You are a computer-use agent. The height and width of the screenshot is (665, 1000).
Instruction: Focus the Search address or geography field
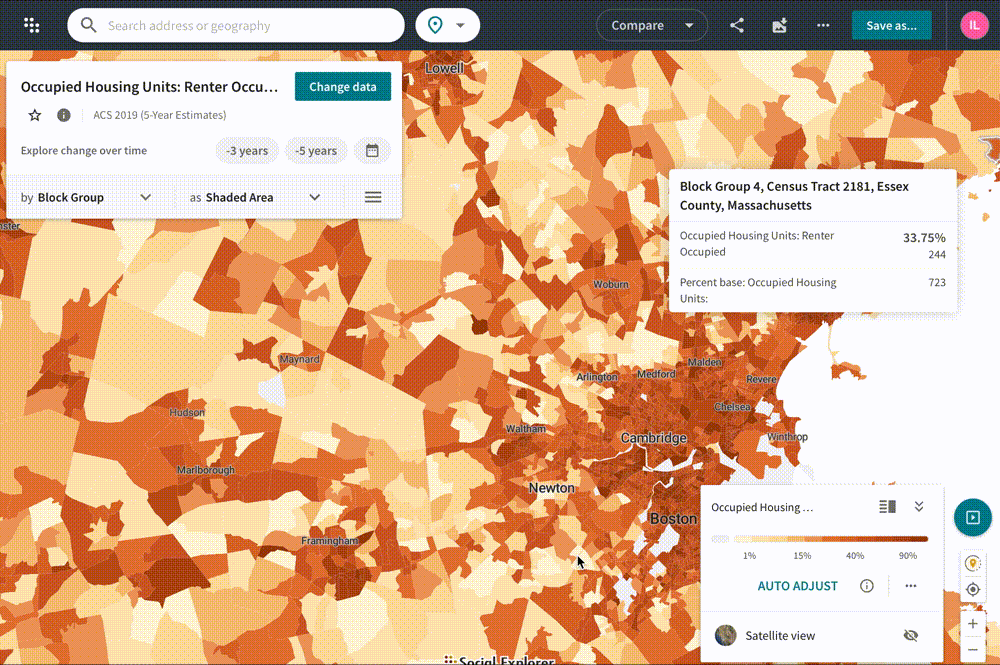click(235, 26)
